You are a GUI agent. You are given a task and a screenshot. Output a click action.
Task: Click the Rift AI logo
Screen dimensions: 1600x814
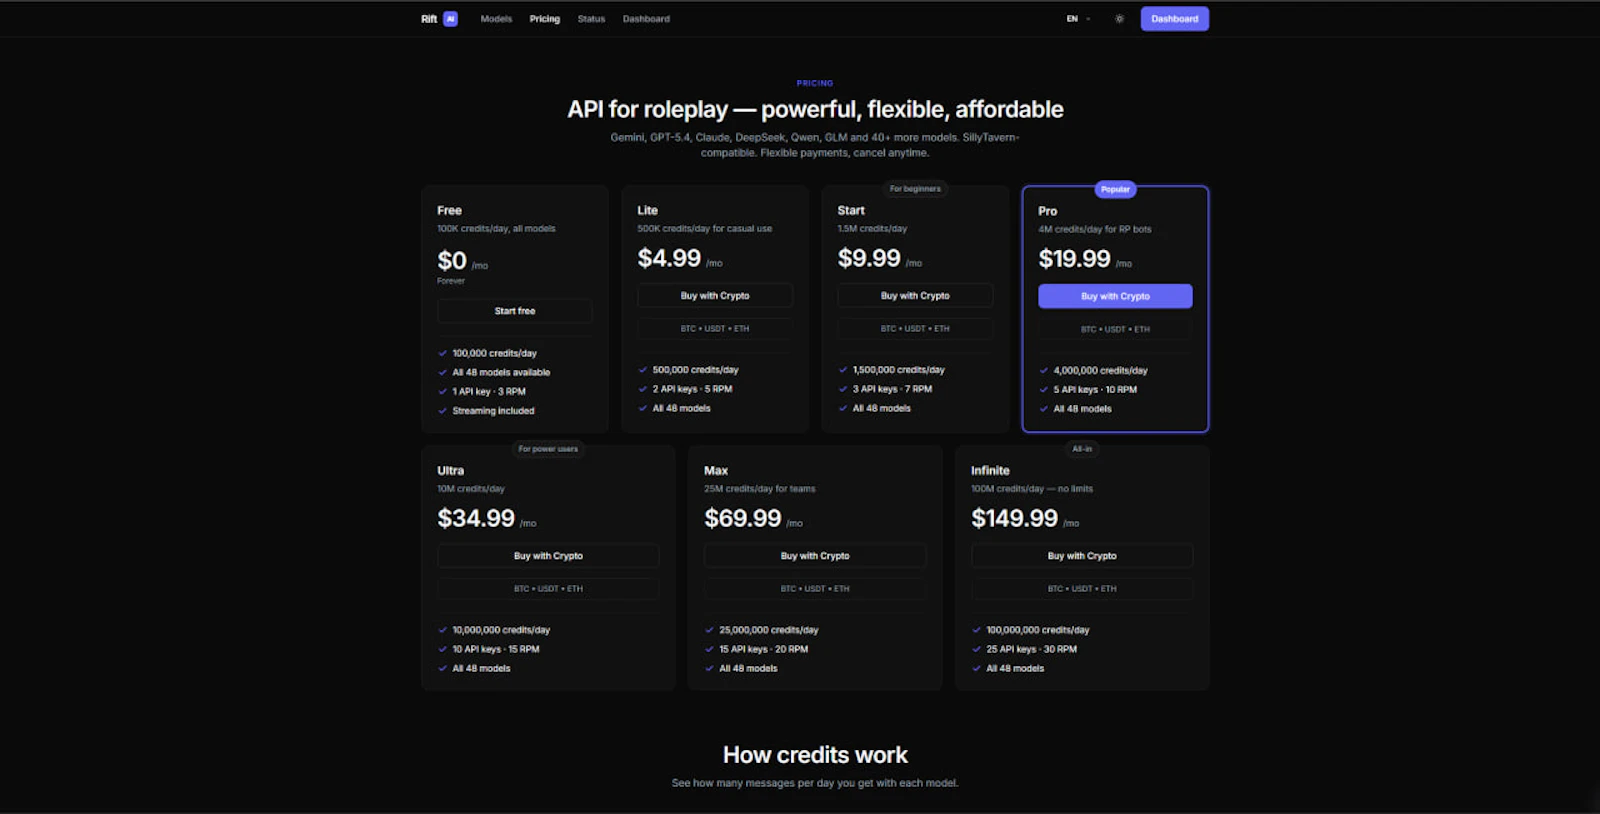[439, 19]
